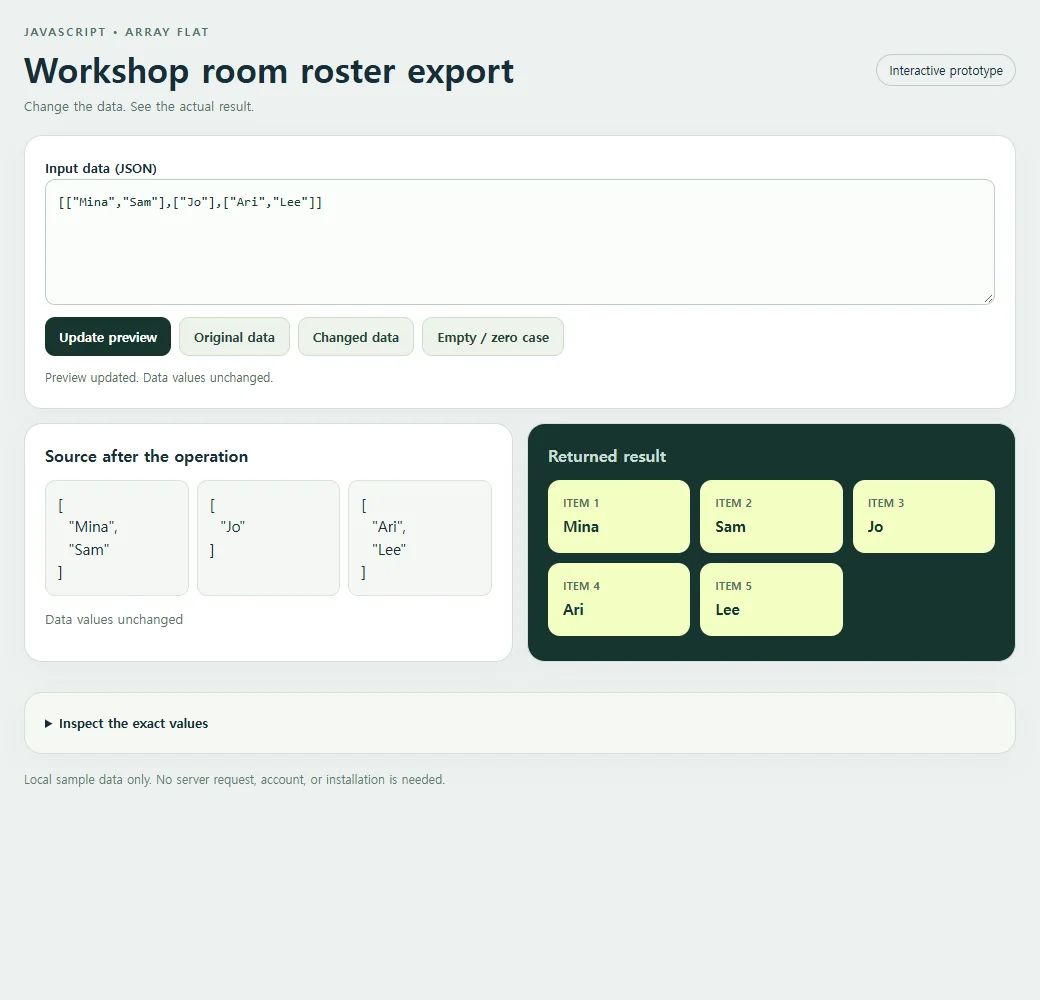Screen dimensions: 1040x1000
Task: Select the Empty / zero case preset
Action: click(x=493, y=337)
